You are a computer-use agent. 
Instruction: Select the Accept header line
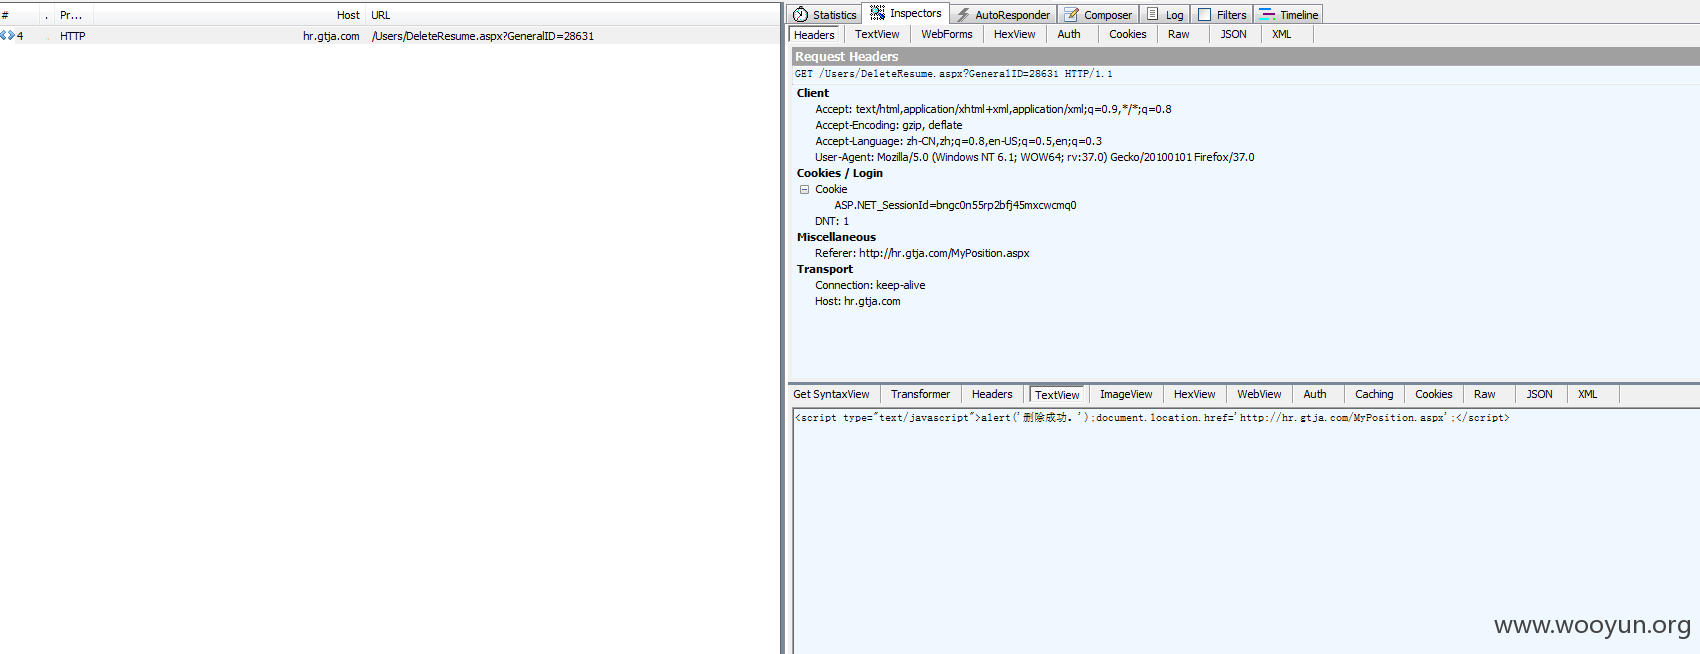pyautogui.click(x=993, y=109)
